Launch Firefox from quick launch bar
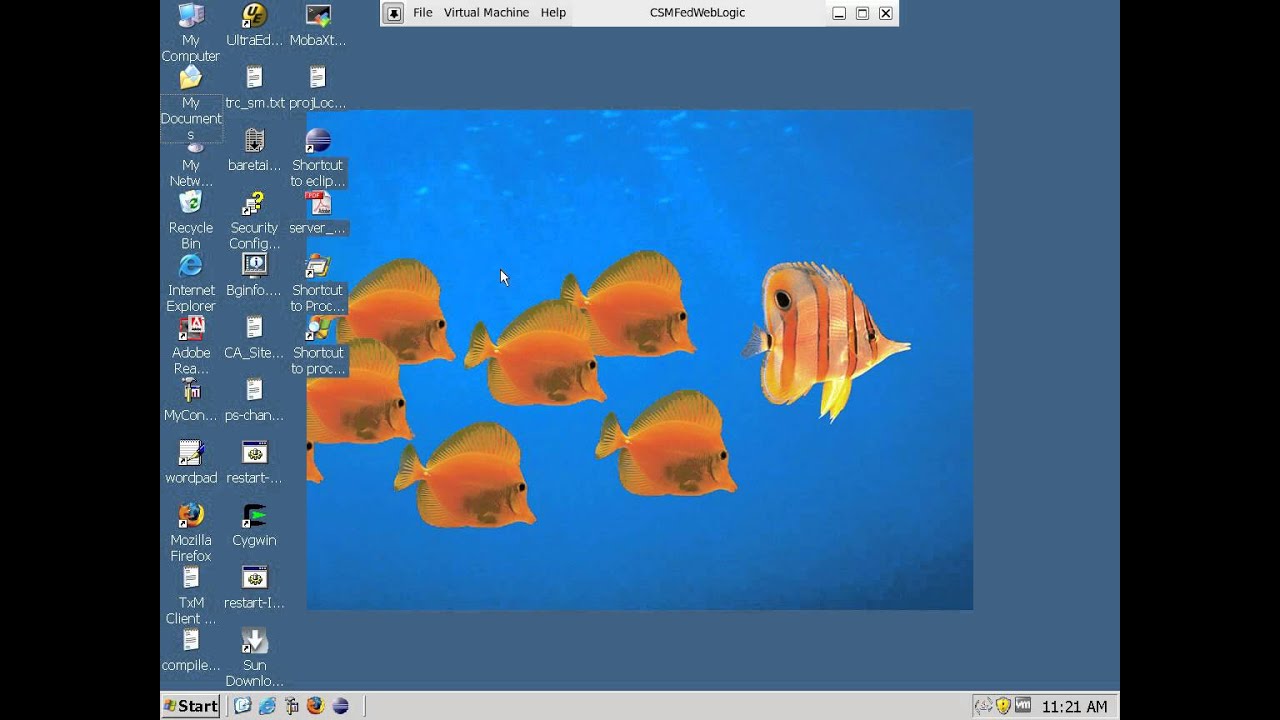 tap(316, 706)
